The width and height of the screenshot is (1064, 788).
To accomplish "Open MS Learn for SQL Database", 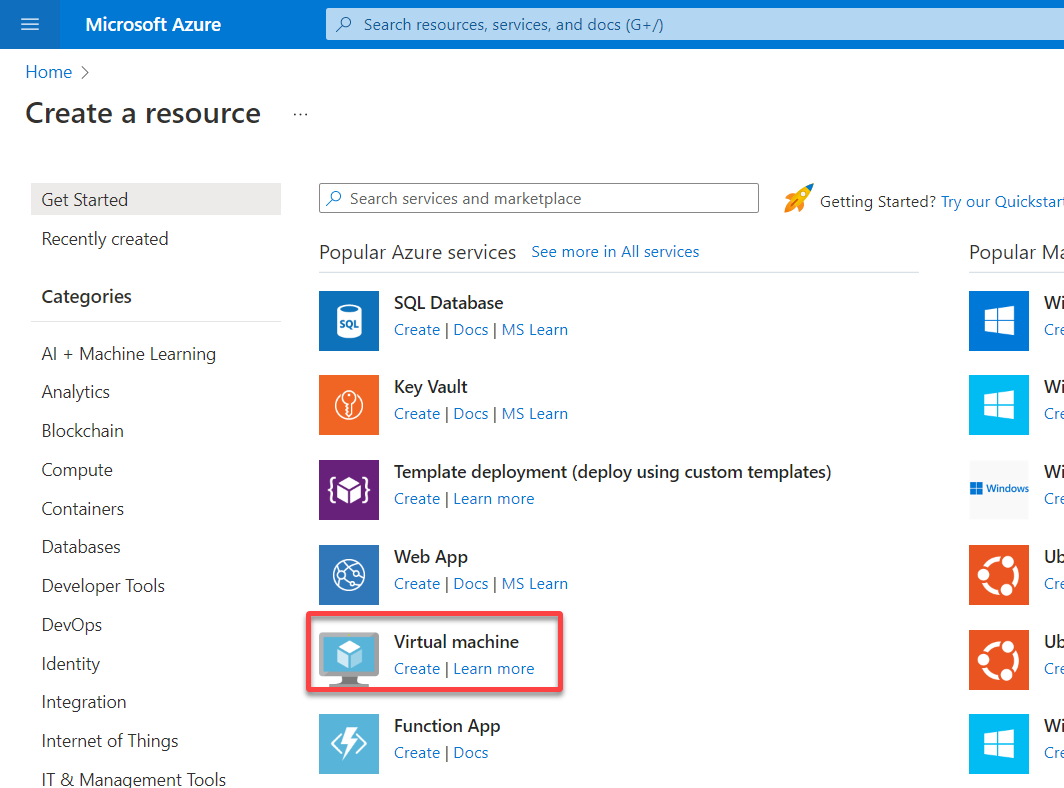I will tap(534, 330).
